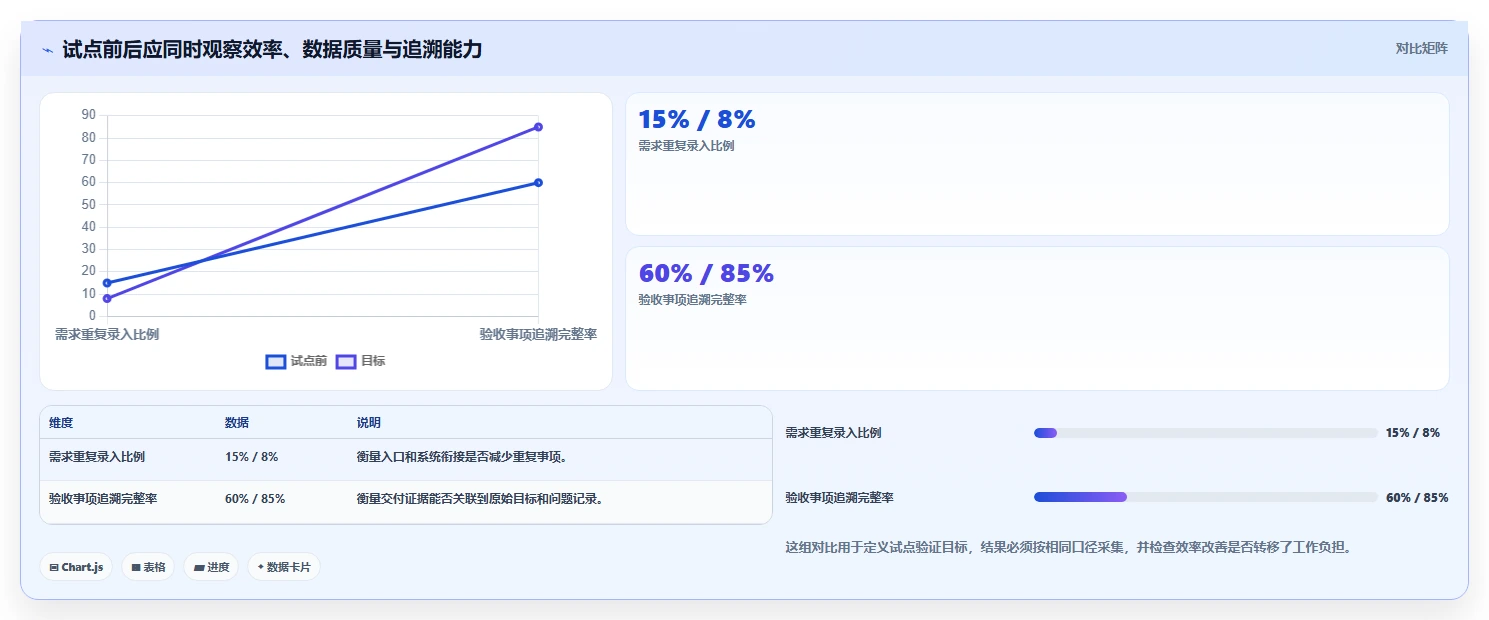Click the 说明 table column header
The width and height of the screenshot is (1489, 620).
tap(369, 423)
